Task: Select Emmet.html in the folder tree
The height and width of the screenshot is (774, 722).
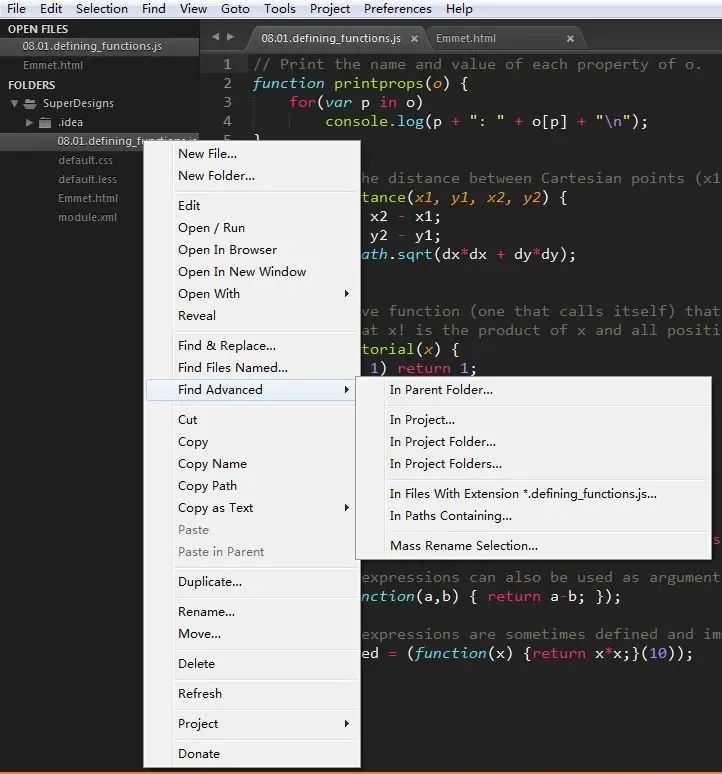Action: pos(88,198)
